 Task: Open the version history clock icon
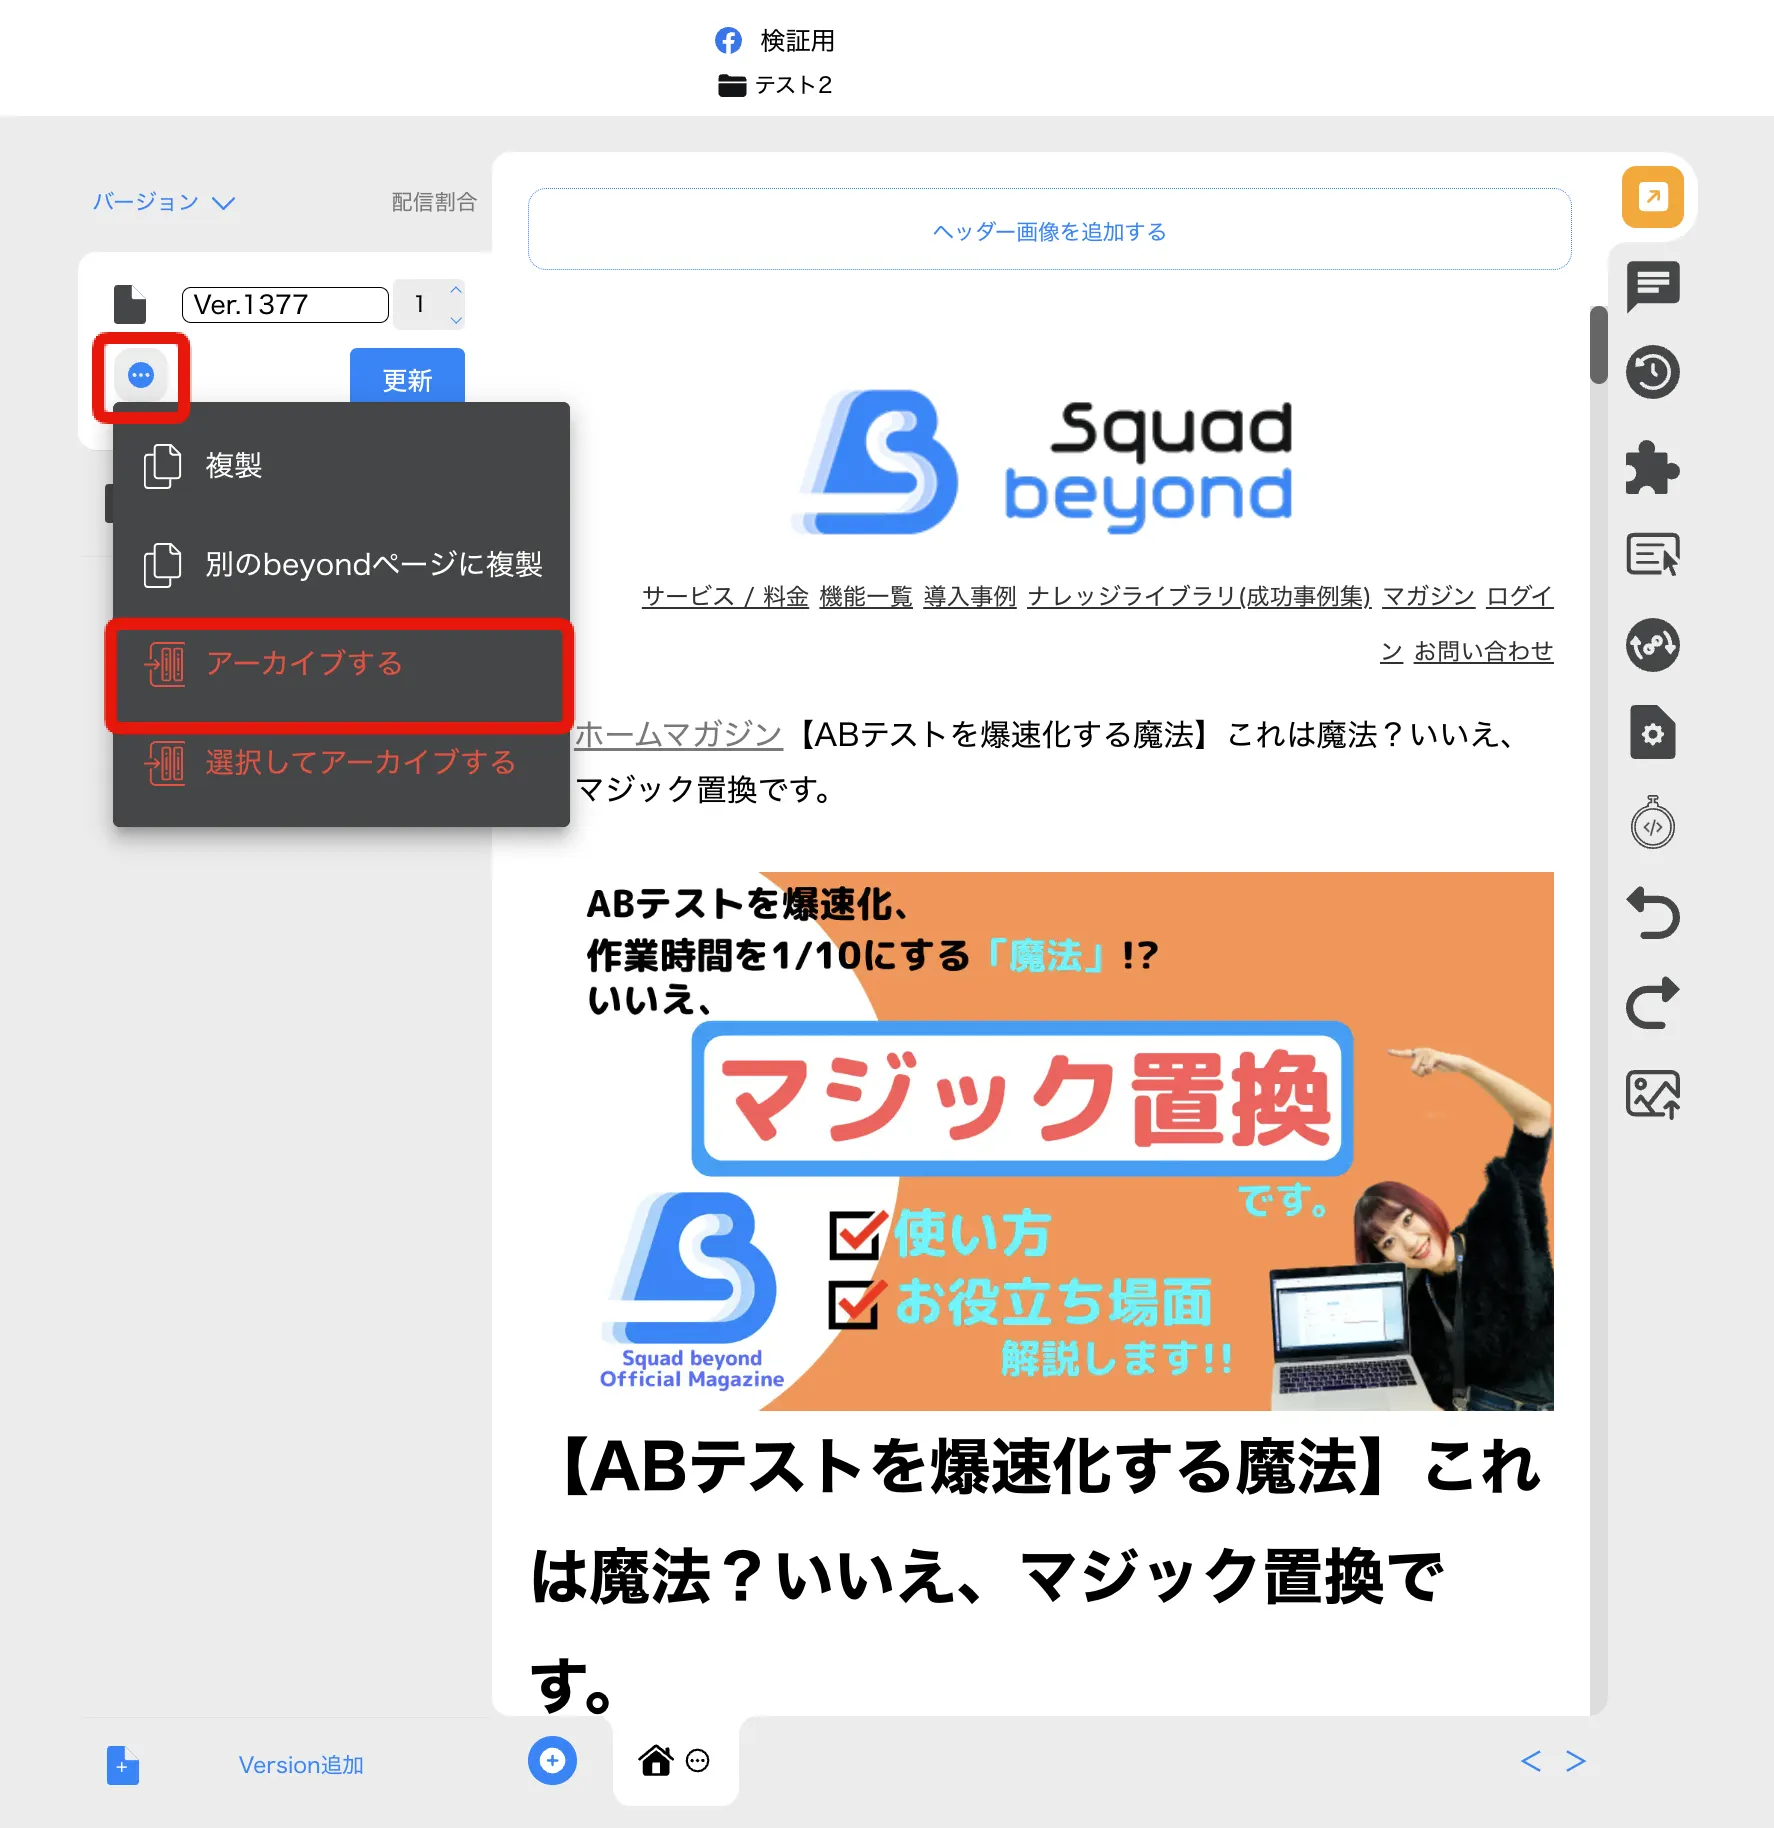(1652, 373)
